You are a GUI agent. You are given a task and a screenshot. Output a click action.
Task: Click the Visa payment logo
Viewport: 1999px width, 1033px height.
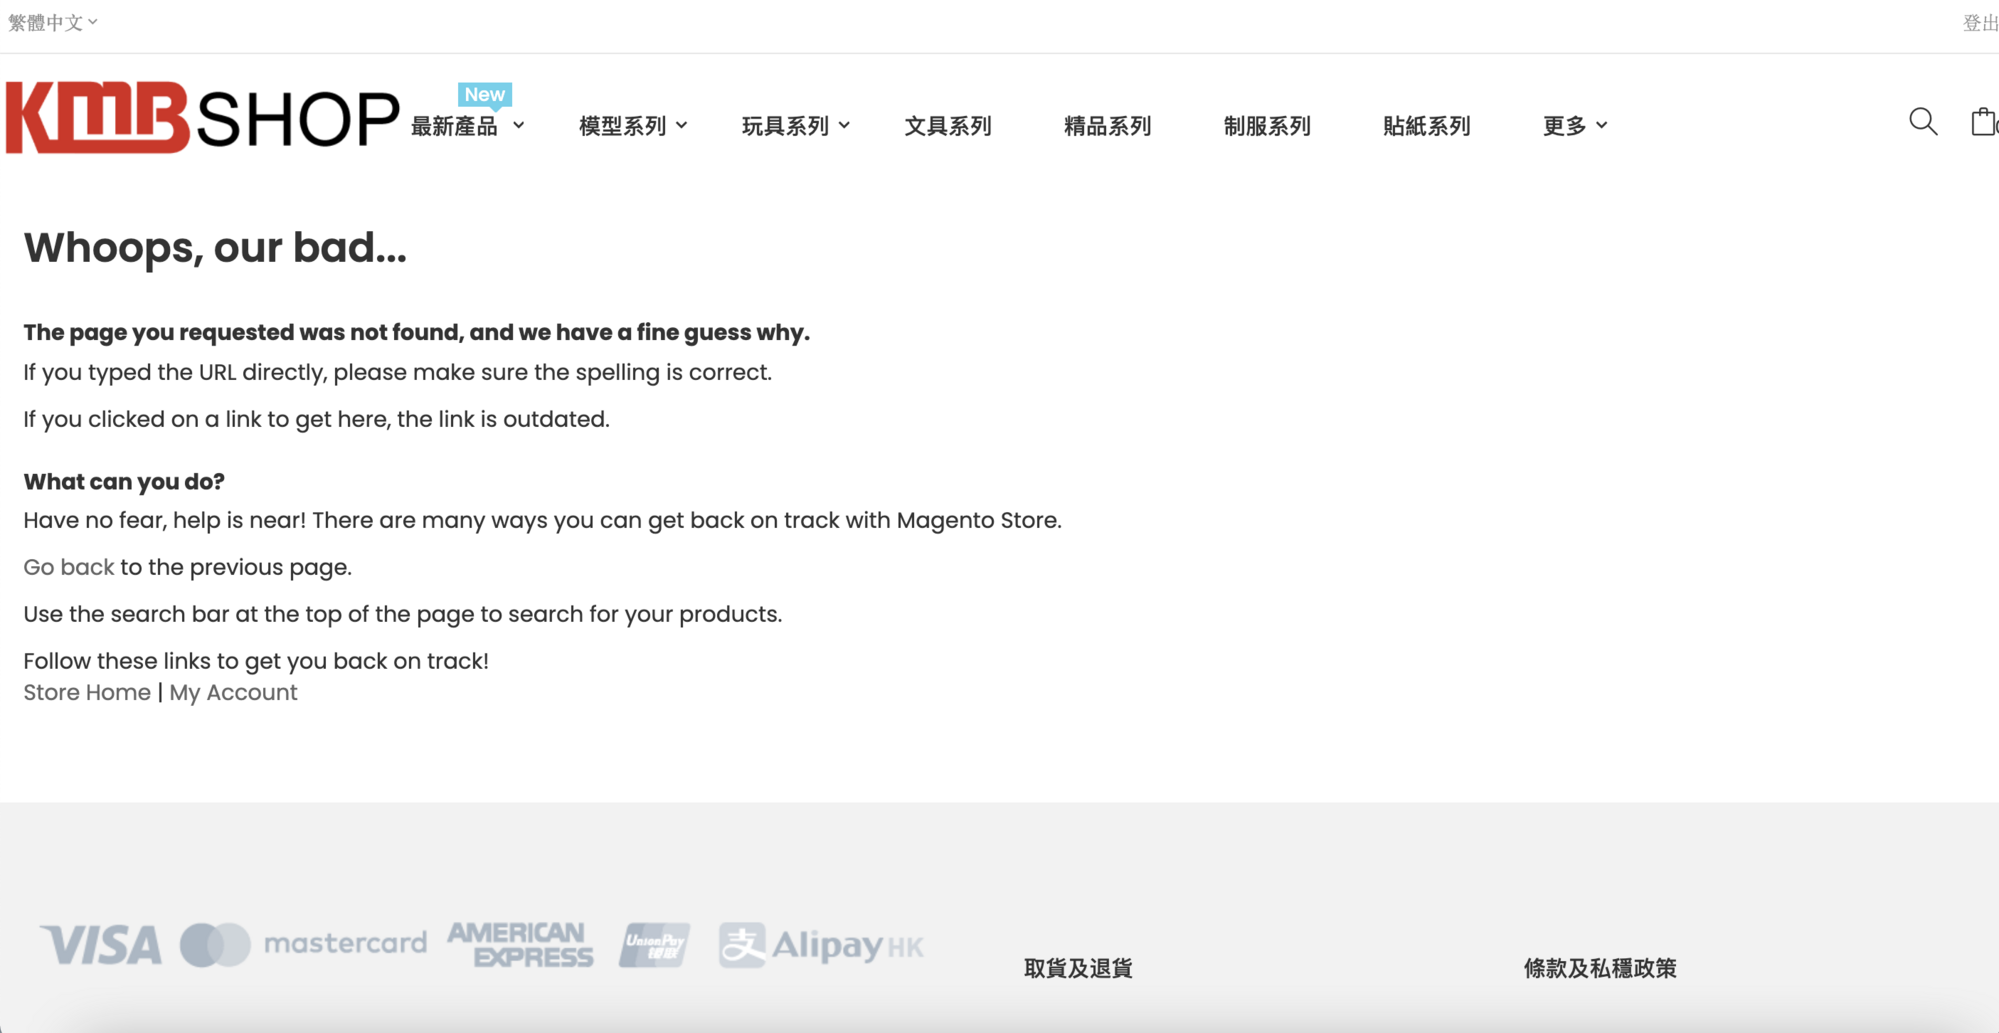[x=101, y=945]
